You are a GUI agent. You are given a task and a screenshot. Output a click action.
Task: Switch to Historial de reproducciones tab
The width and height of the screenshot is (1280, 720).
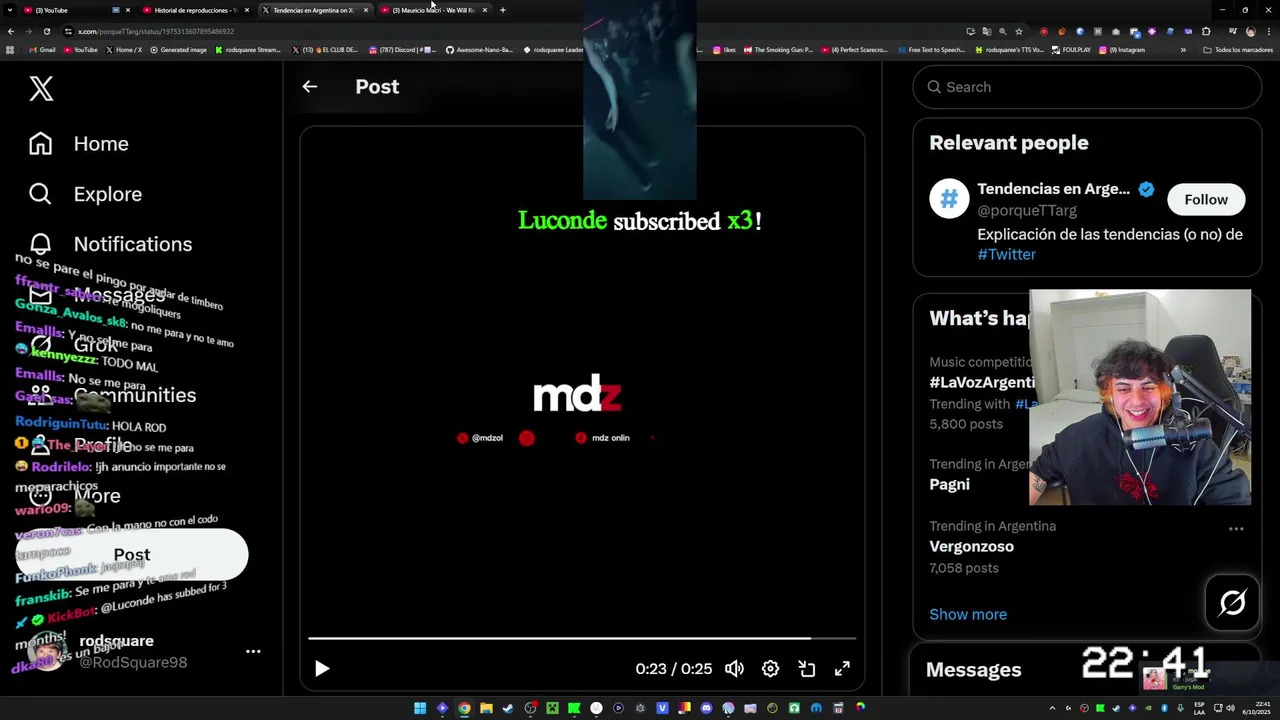[x=194, y=10]
